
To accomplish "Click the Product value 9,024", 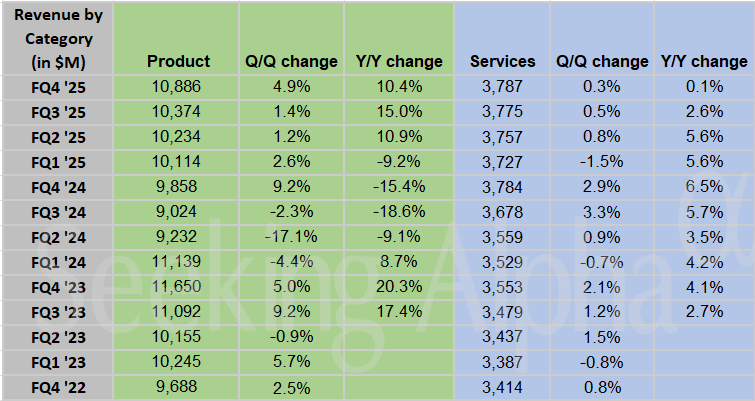I will tap(178, 212).
